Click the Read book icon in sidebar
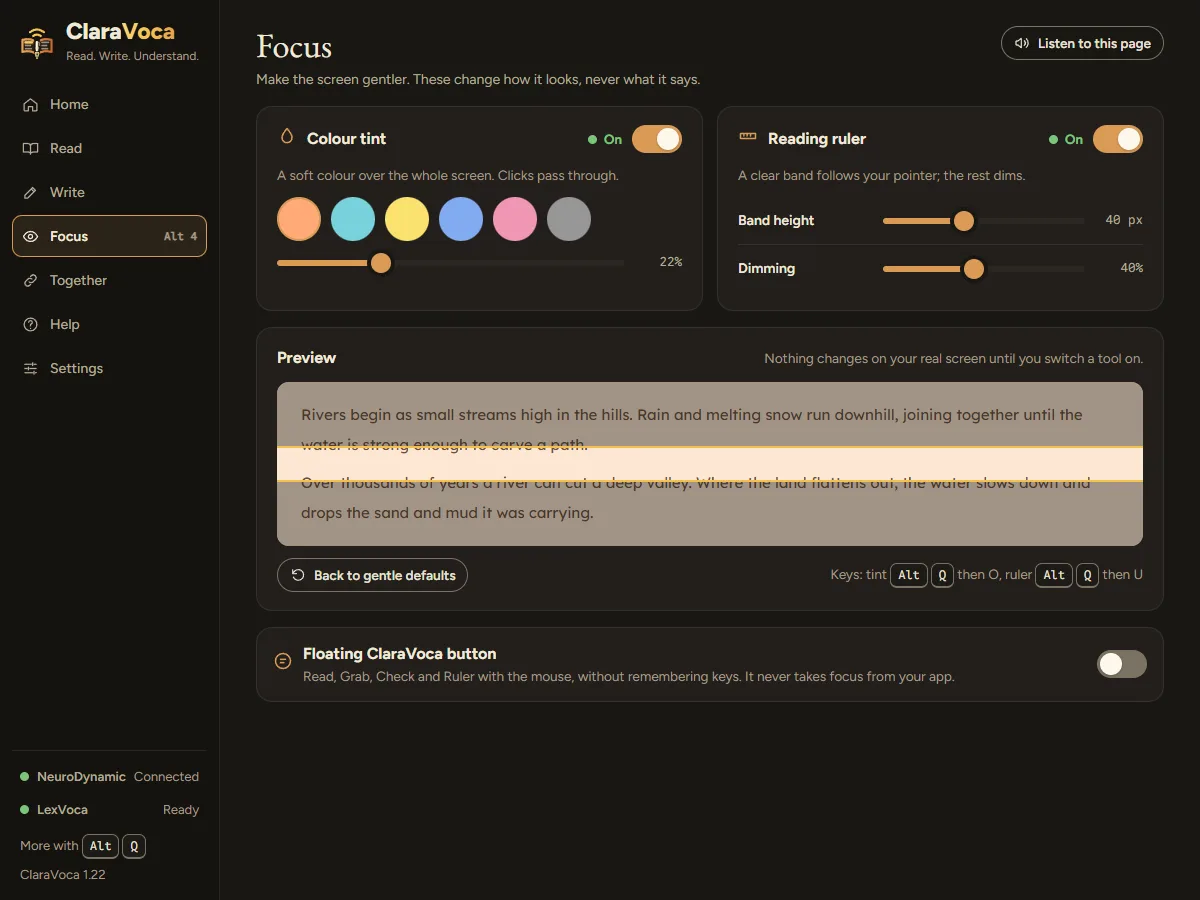1200x900 pixels. coord(31,148)
